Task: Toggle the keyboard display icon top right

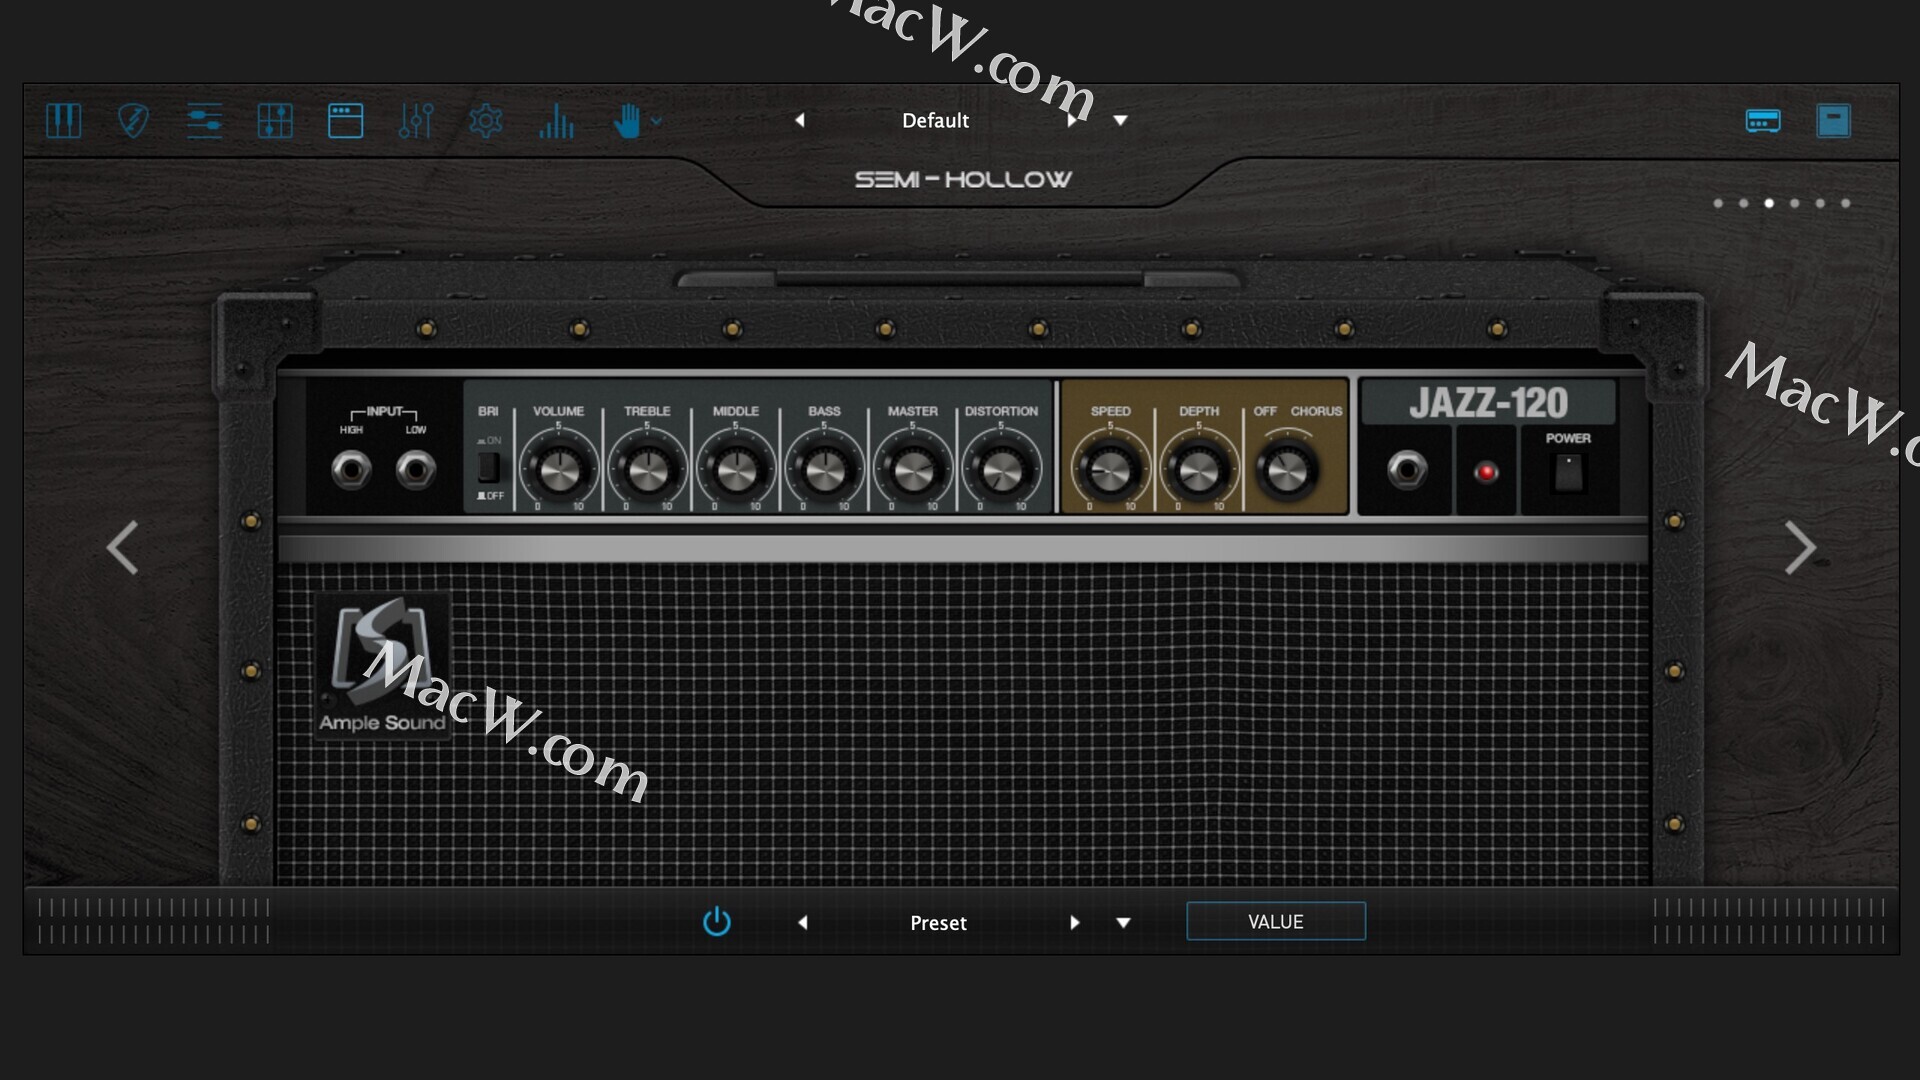Action: [x=1763, y=121]
